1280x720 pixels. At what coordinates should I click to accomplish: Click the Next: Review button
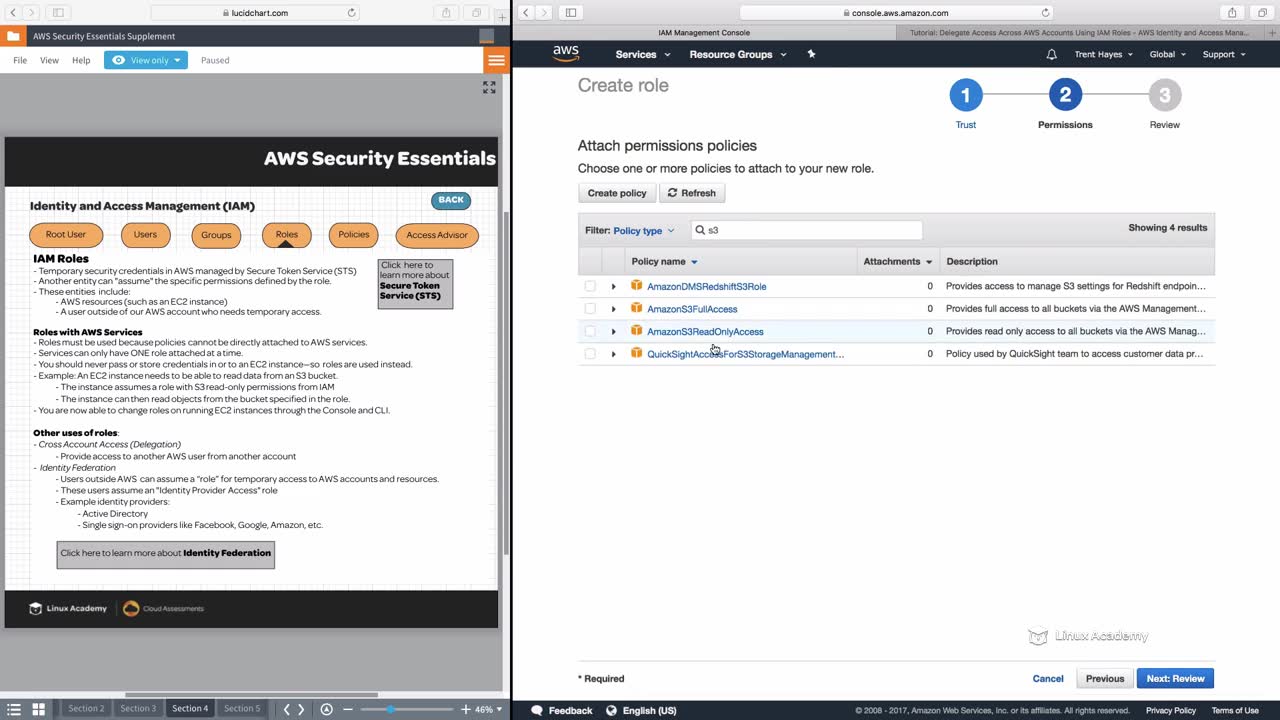(x=1175, y=679)
